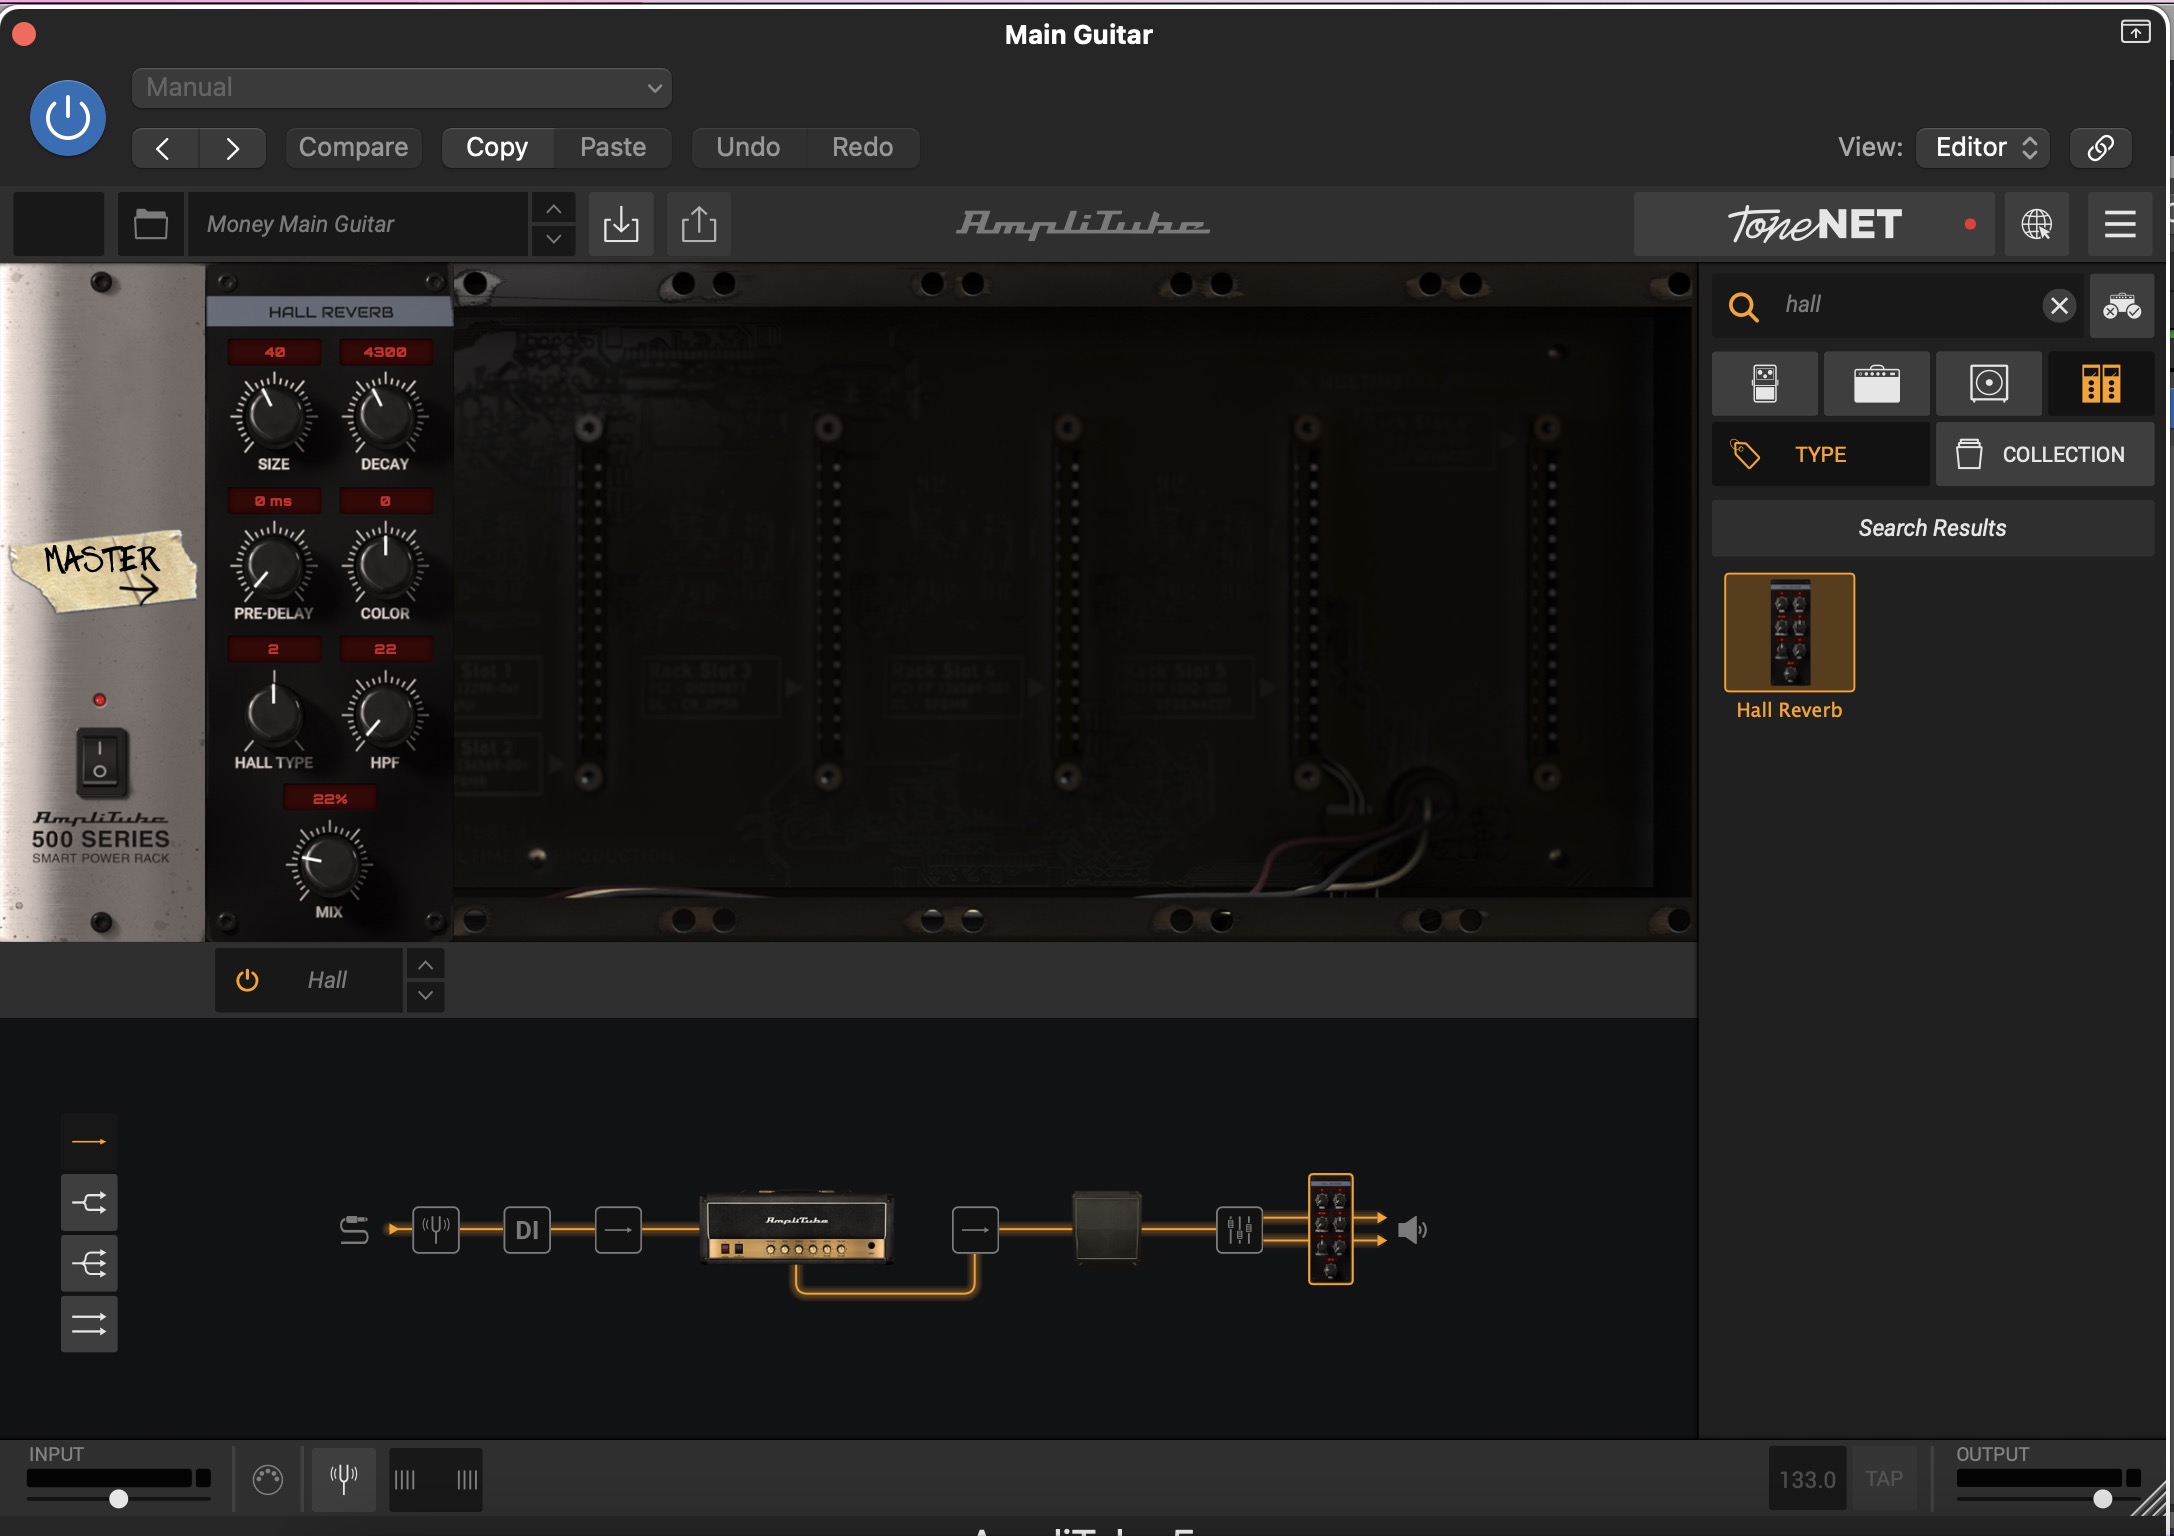This screenshot has width=2174, height=1536.
Task: Select the dual parallel chain routing icon
Action: click(x=89, y=1324)
